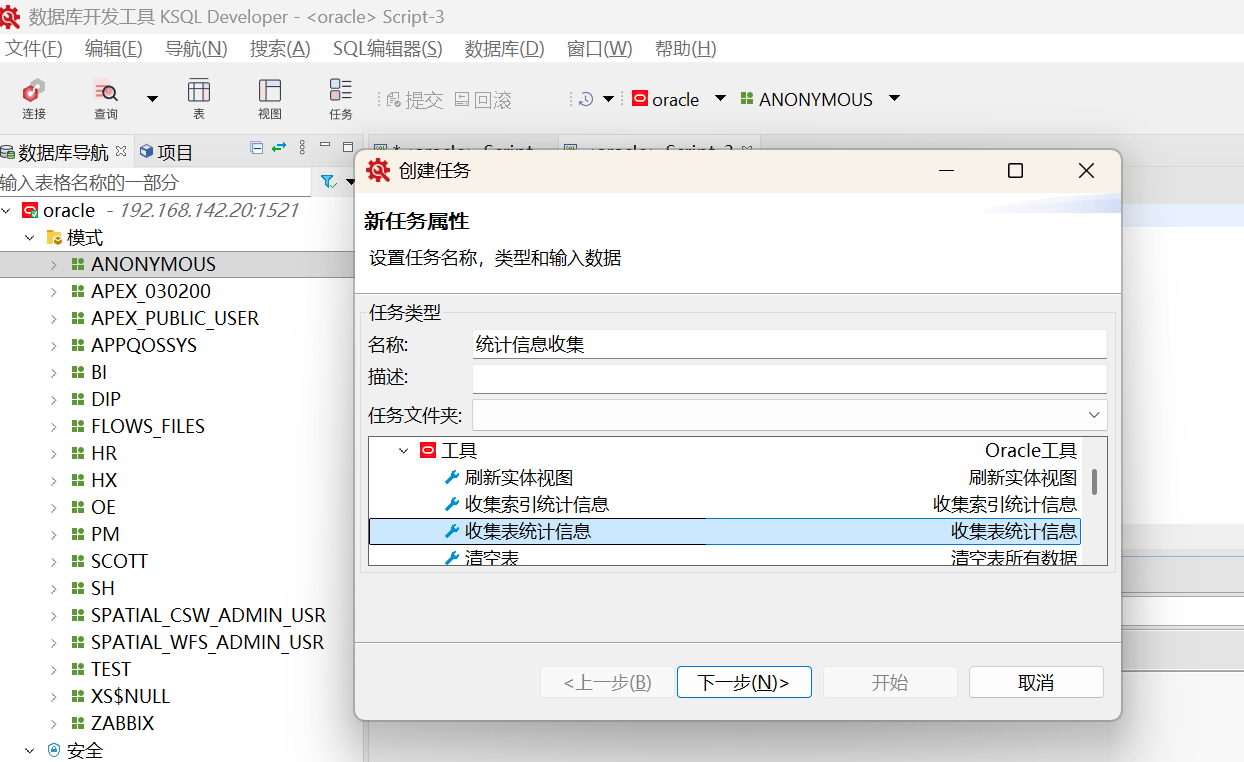Click the task type list scrollbar
1244x762 pixels.
tap(1095, 482)
